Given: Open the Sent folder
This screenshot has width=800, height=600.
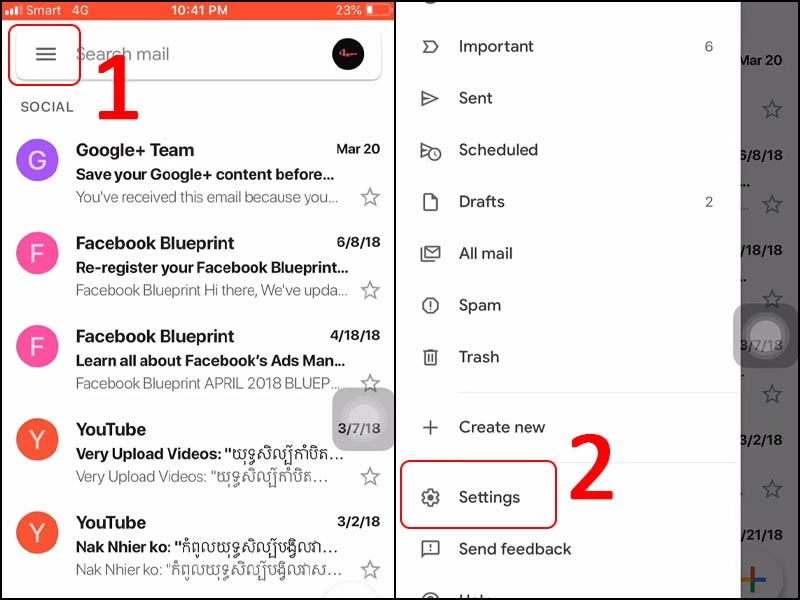Looking at the screenshot, I should [475, 98].
